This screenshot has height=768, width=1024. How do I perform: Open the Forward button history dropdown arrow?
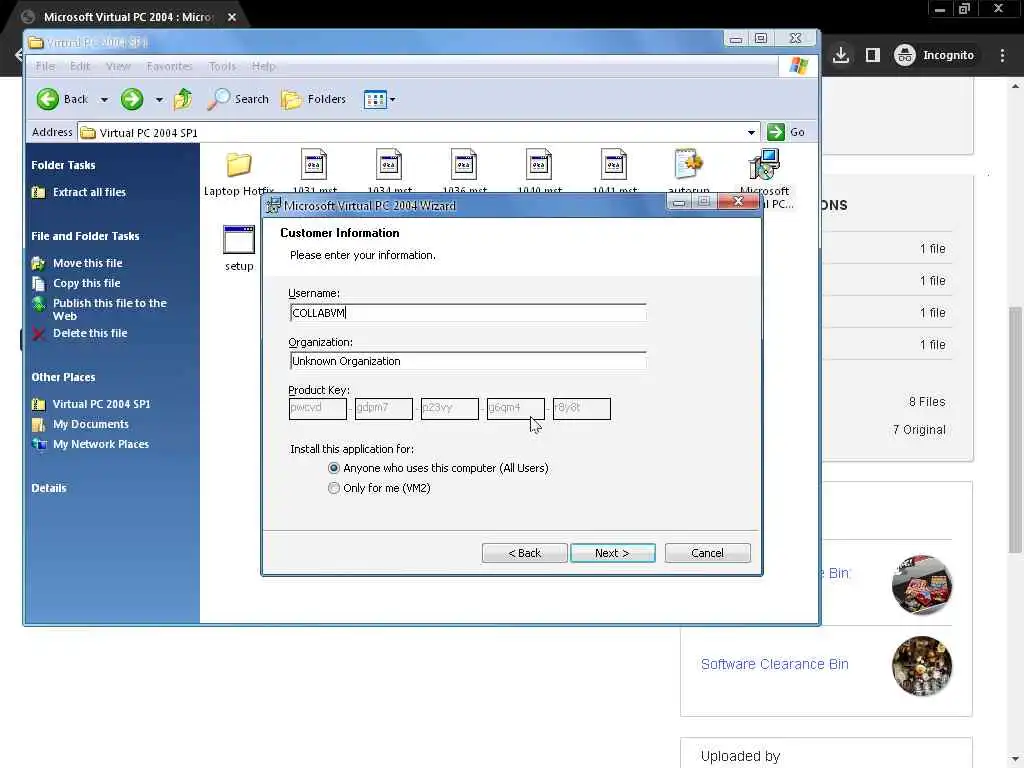tap(159, 100)
